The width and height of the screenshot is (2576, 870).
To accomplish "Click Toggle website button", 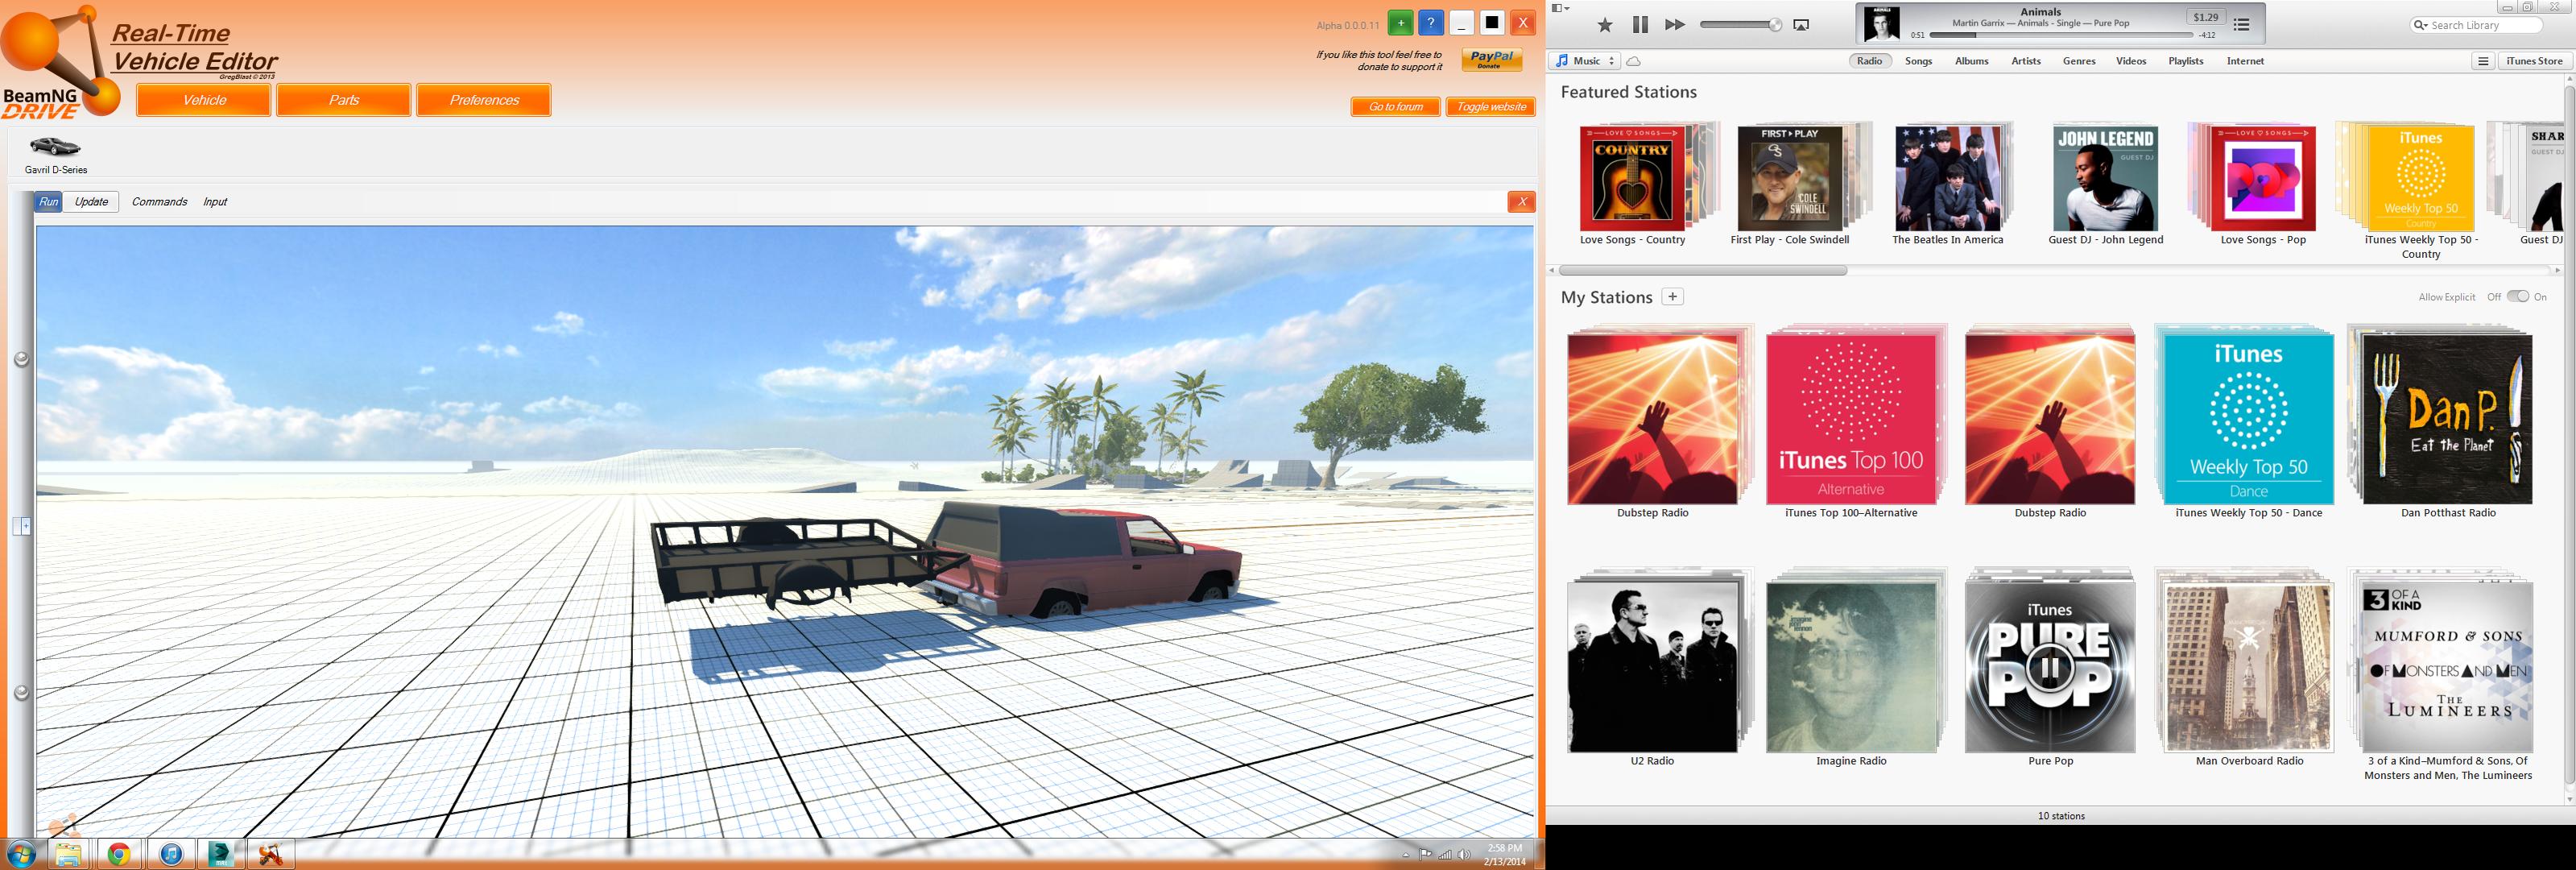I will (1491, 107).
